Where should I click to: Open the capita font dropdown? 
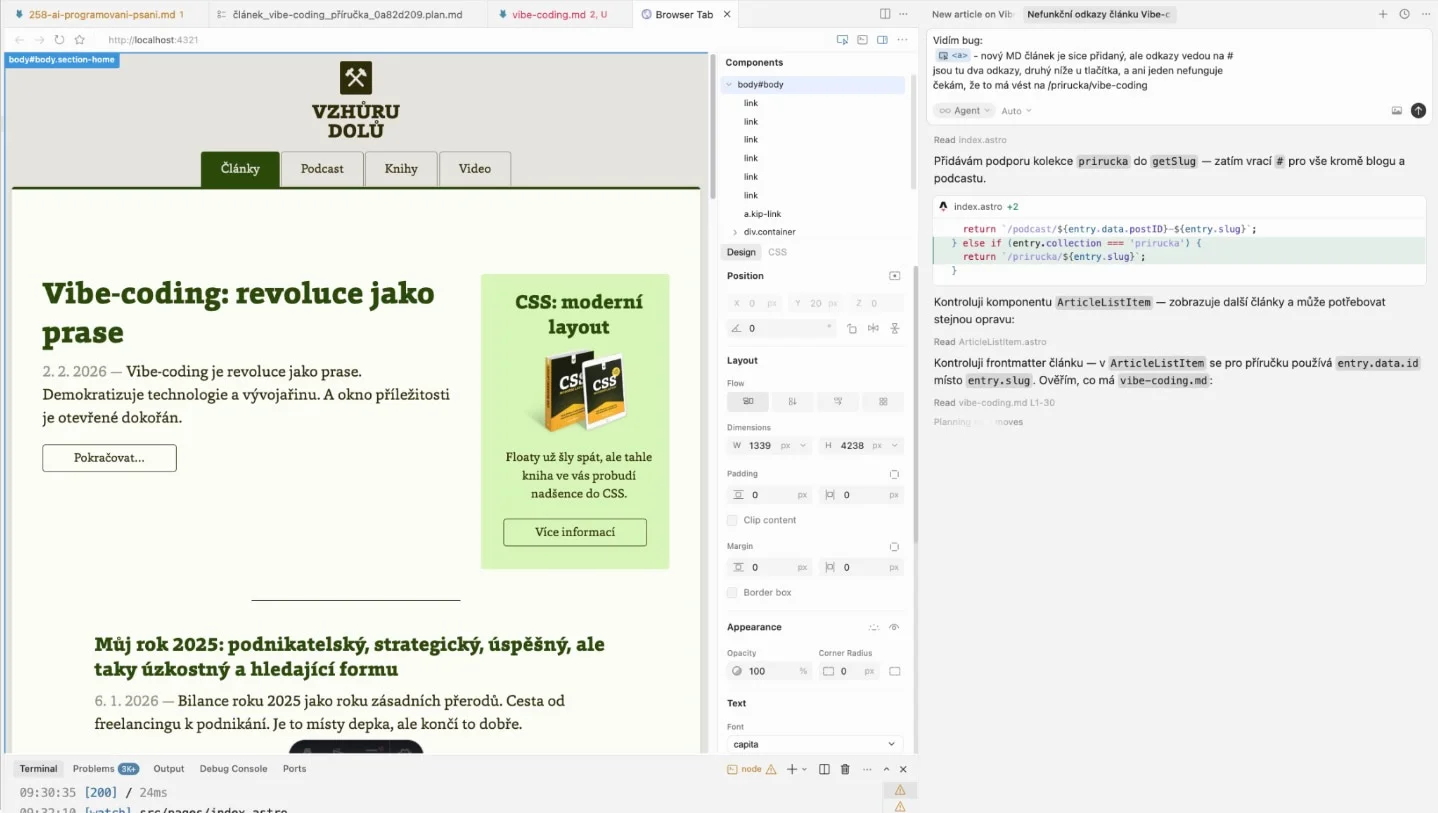point(813,743)
